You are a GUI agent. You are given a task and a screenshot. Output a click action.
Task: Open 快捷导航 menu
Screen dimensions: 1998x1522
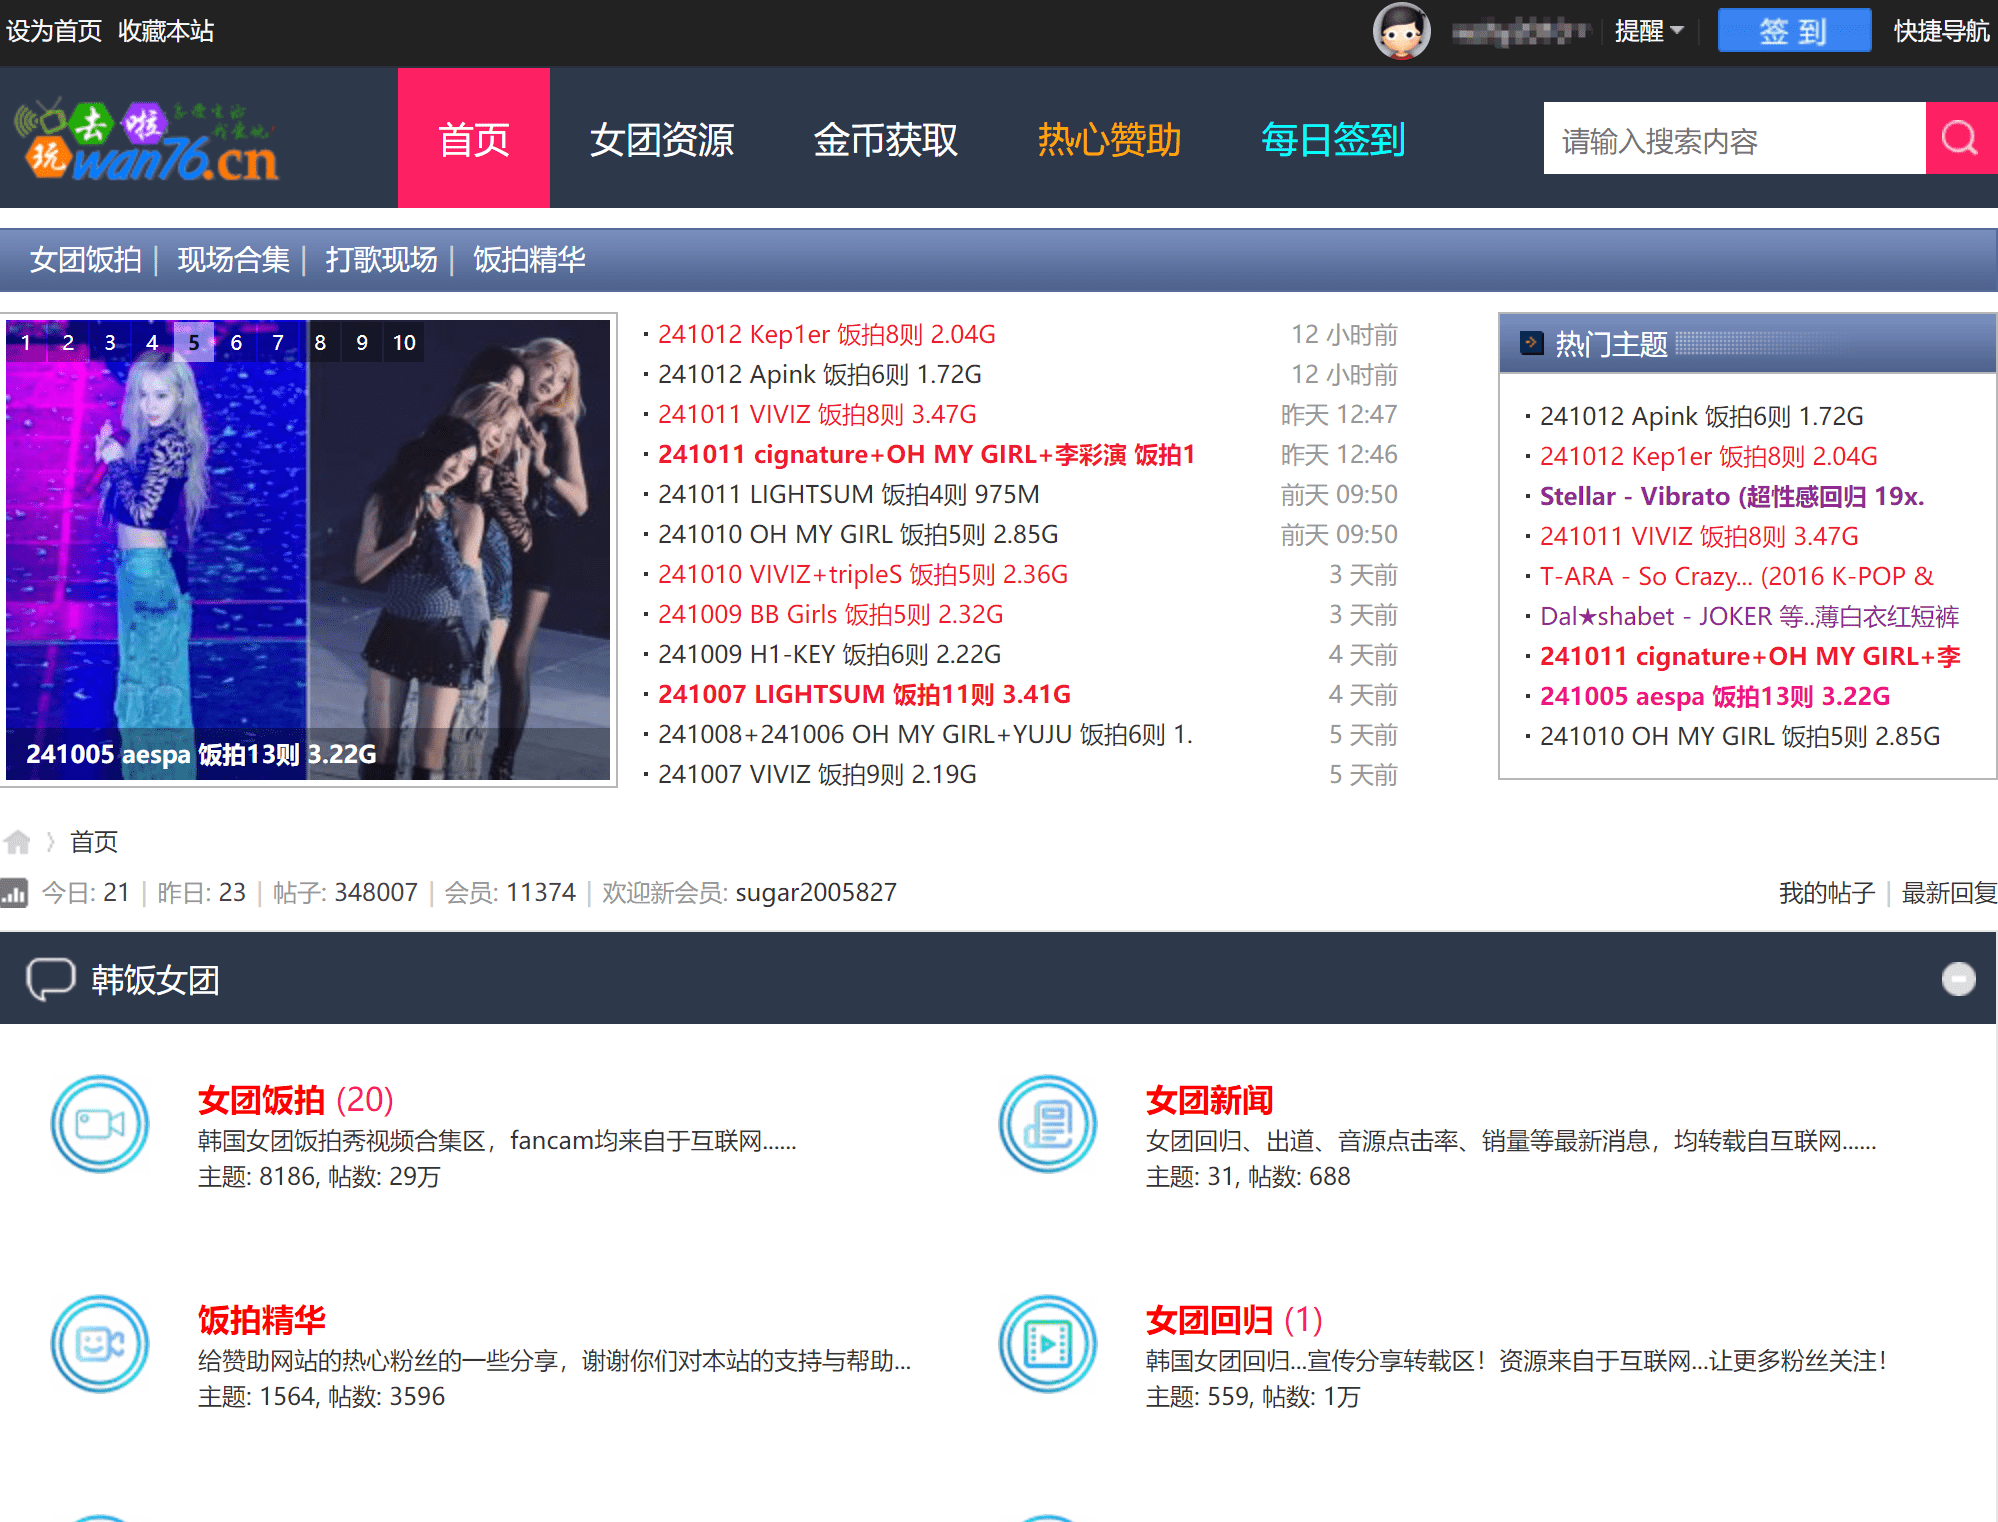click(1941, 31)
